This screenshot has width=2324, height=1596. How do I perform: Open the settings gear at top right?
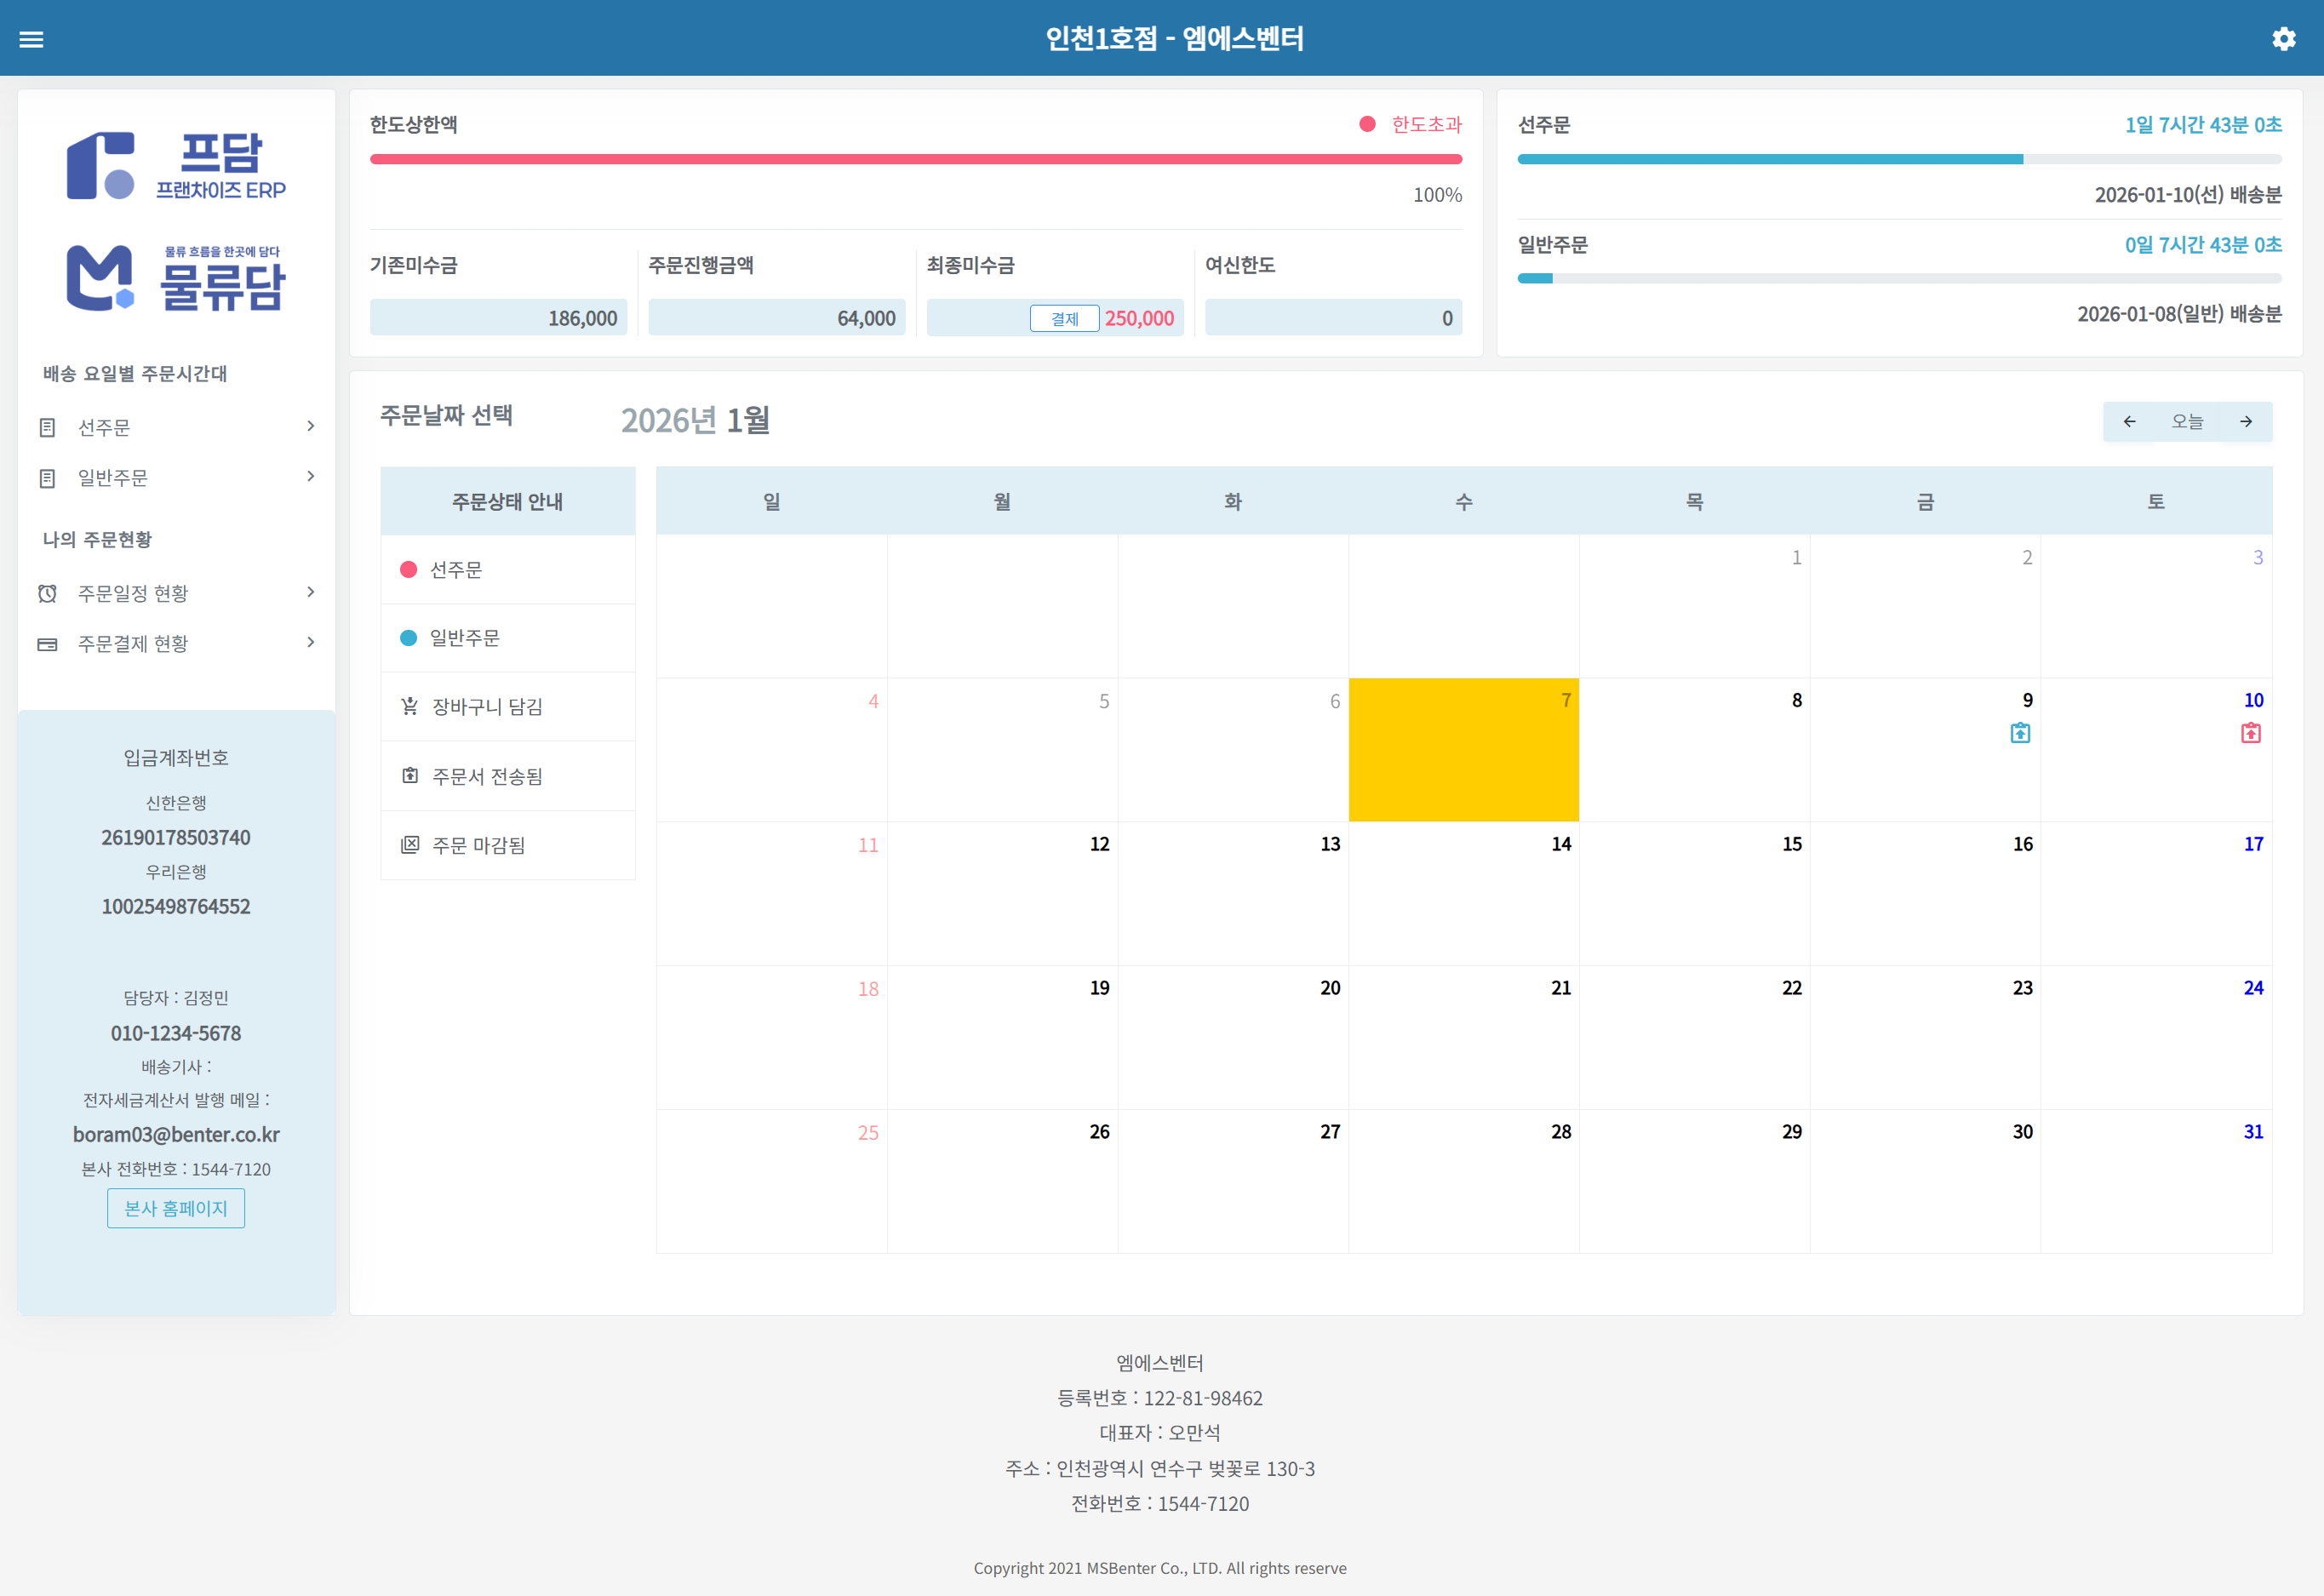2284,38
